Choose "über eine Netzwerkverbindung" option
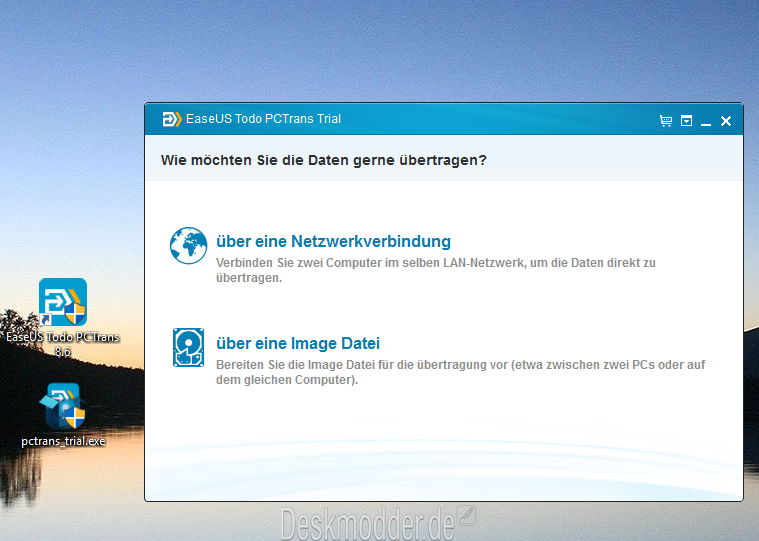759x541 pixels. click(333, 241)
